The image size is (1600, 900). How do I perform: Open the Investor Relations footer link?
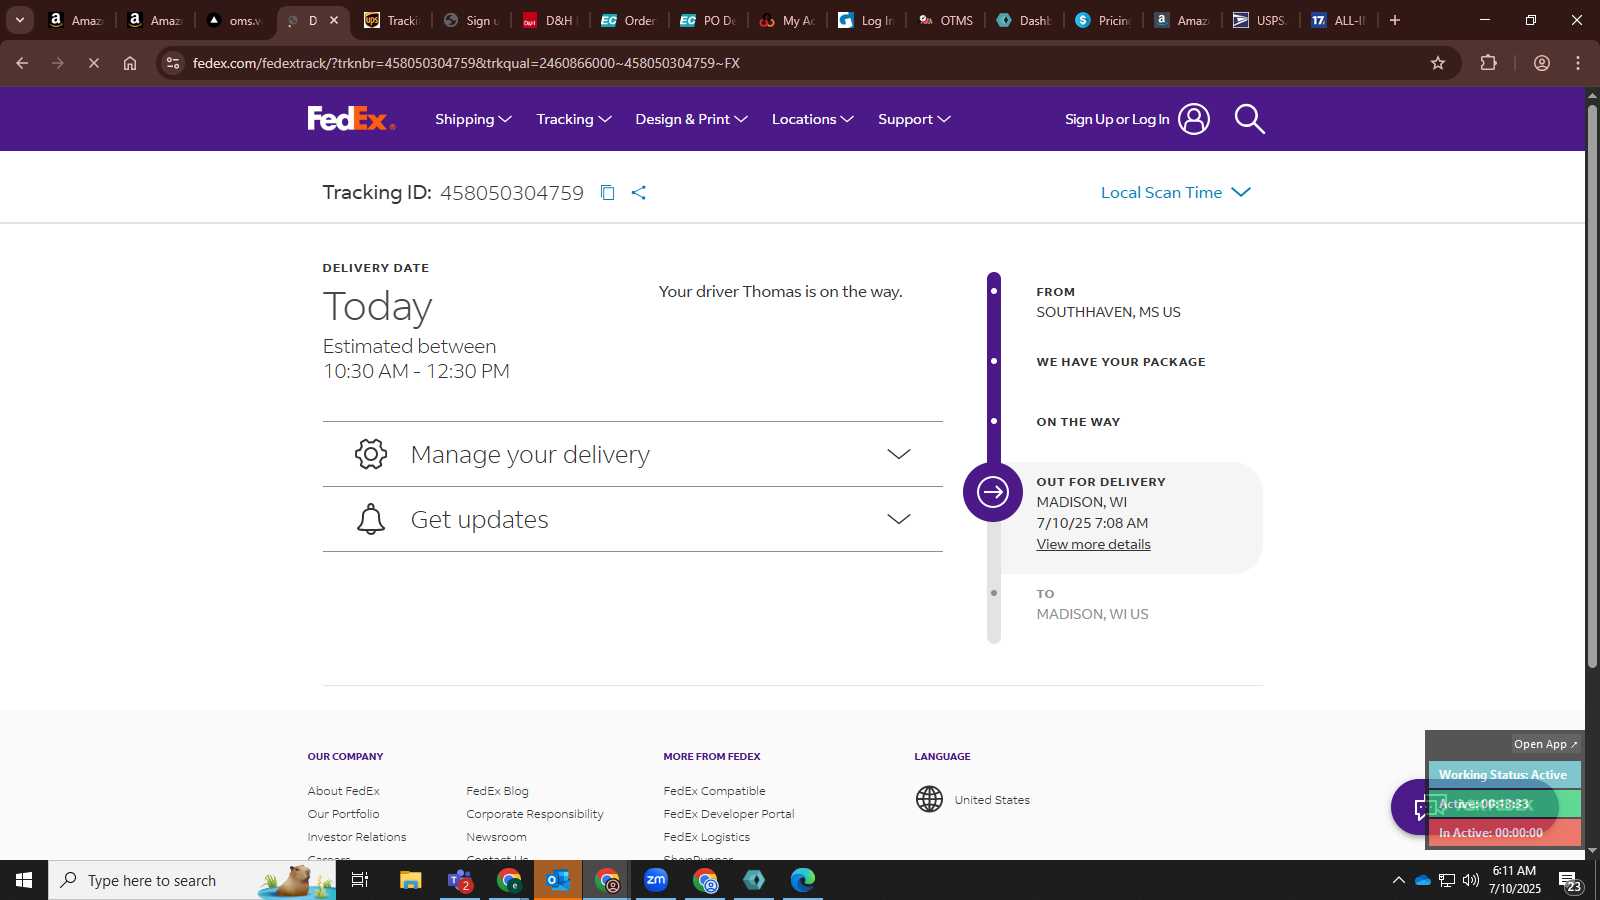coord(357,837)
